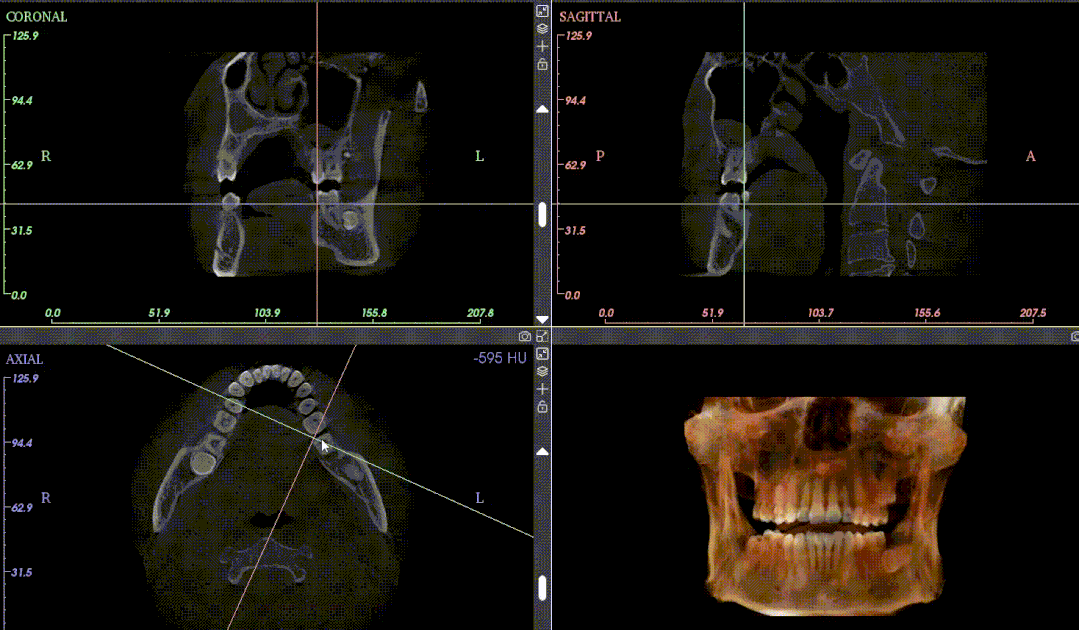Click the L orientation label in Coronal view

[x=480, y=156]
